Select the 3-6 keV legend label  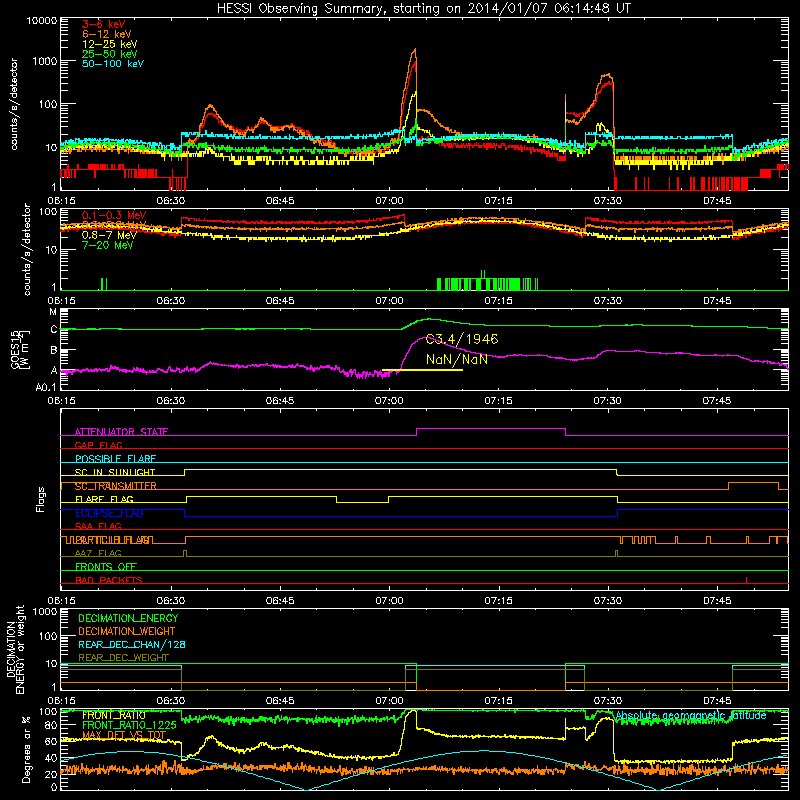point(104,24)
